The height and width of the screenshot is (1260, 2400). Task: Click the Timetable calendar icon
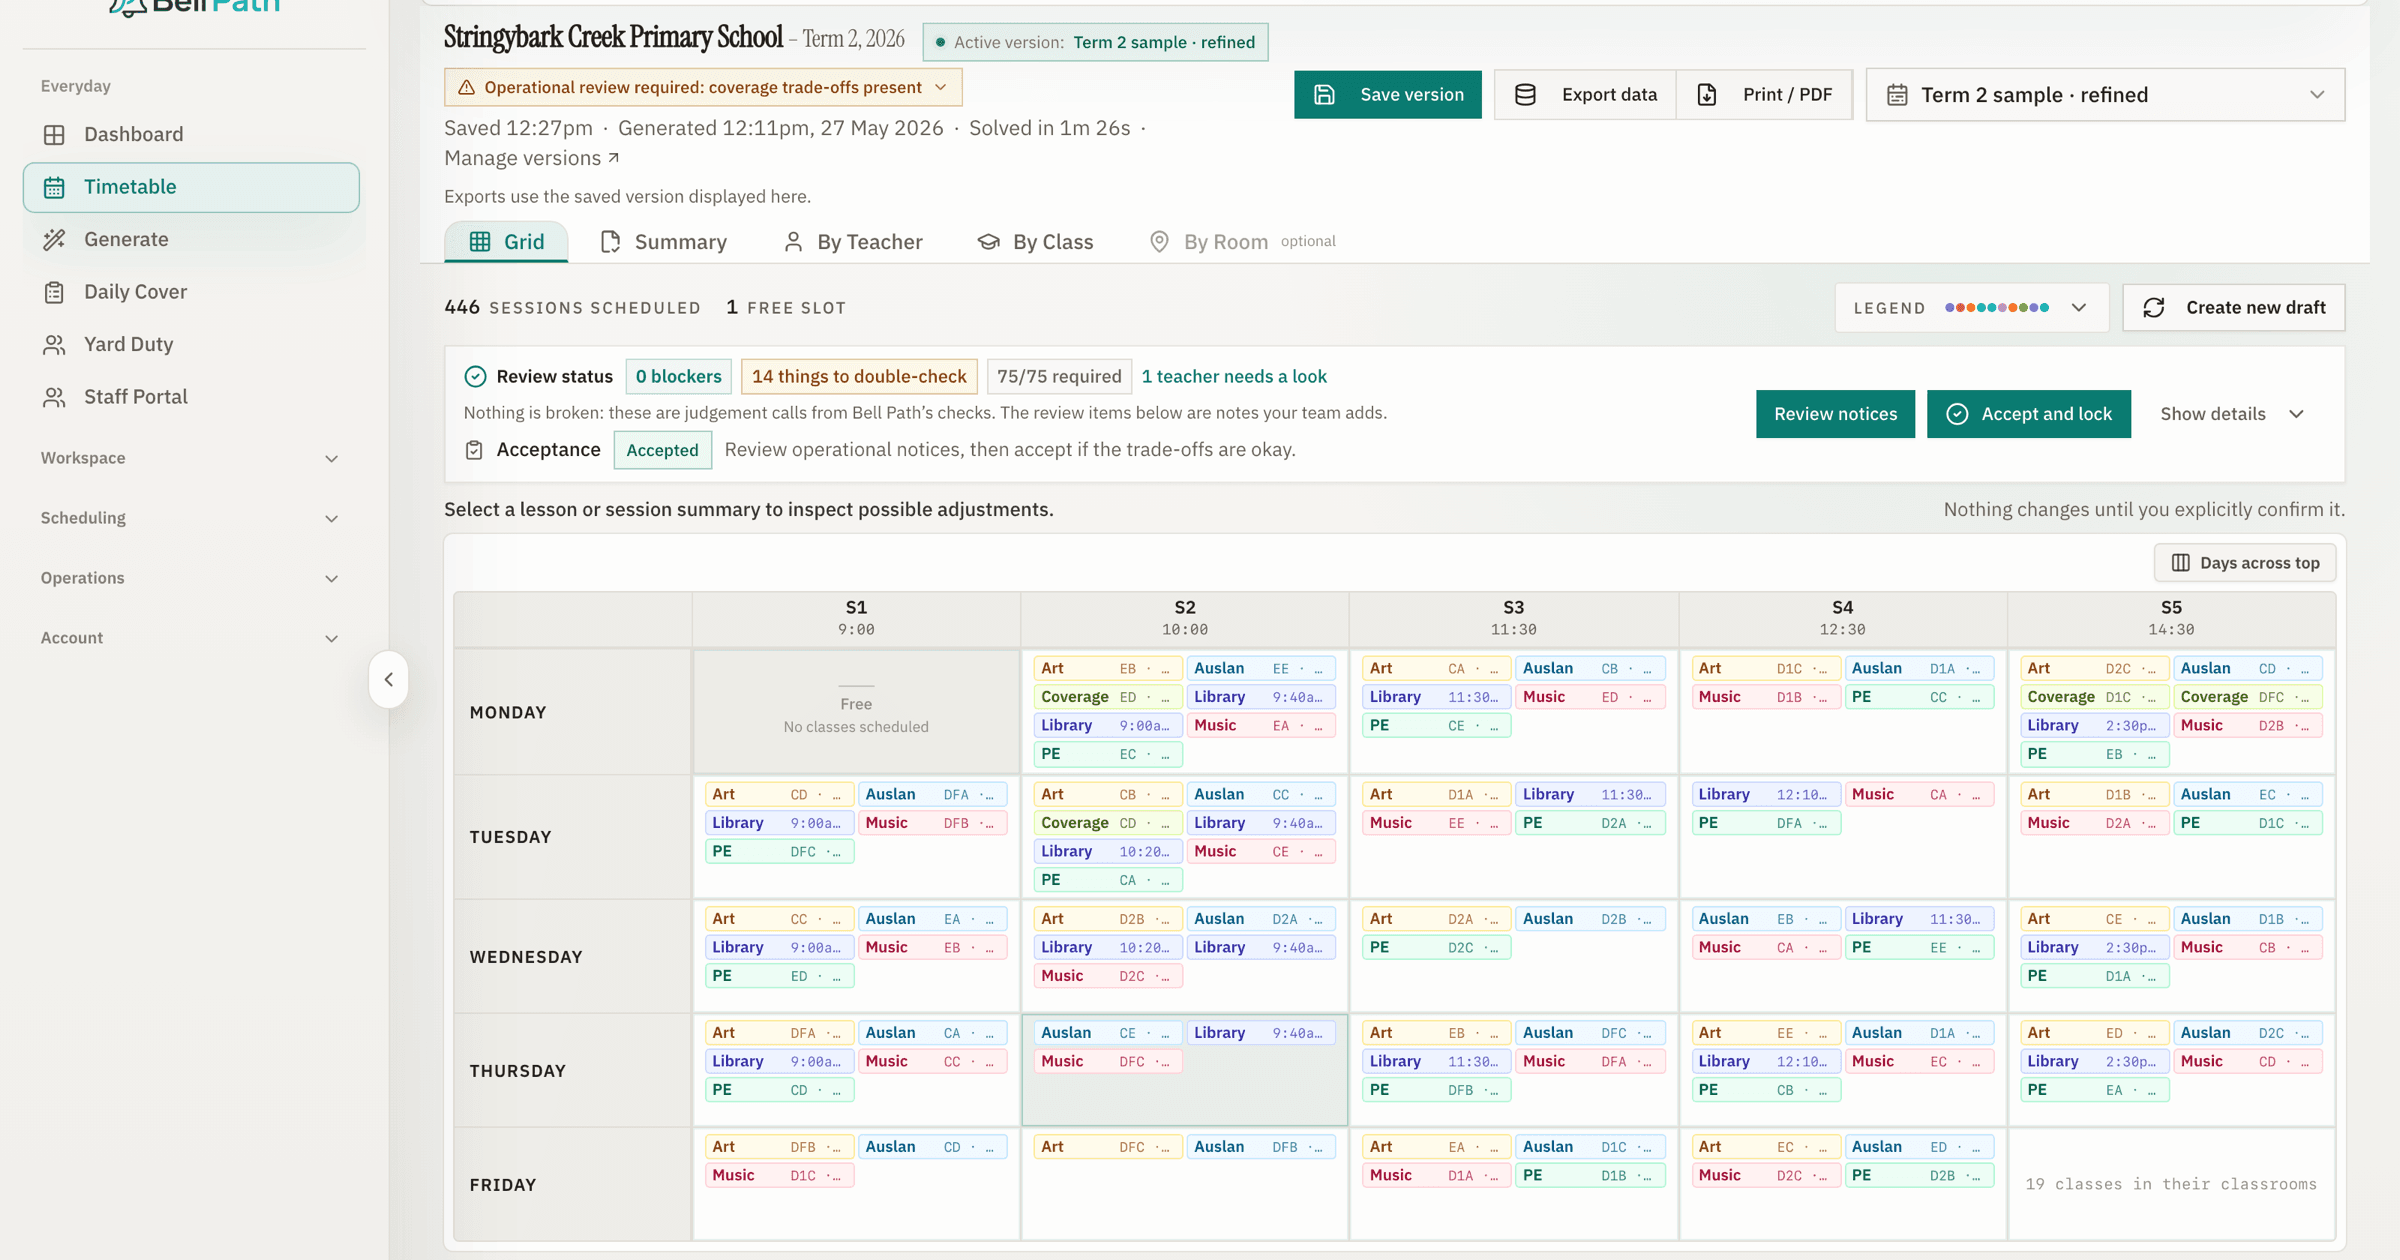54,187
